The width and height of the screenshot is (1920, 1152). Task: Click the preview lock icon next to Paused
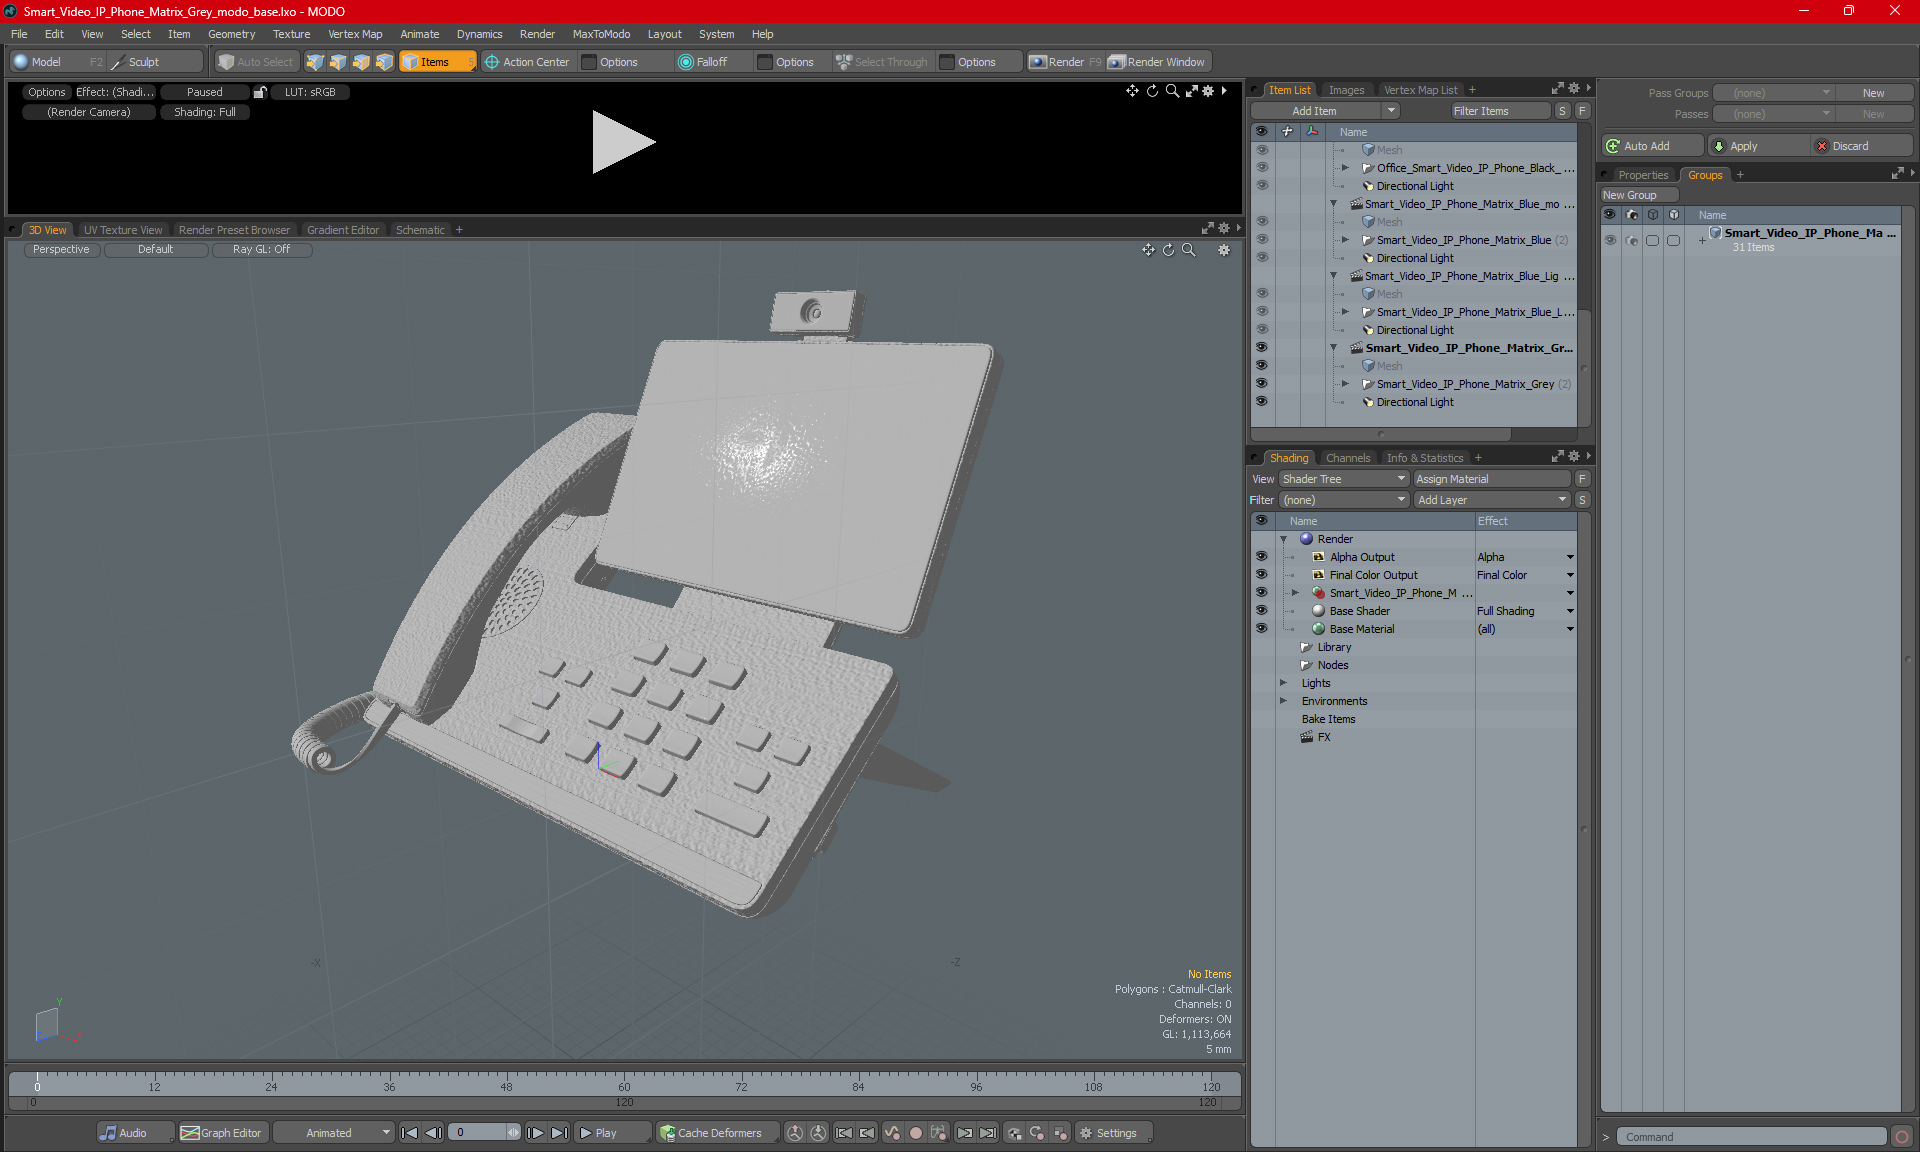click(260, 92)
